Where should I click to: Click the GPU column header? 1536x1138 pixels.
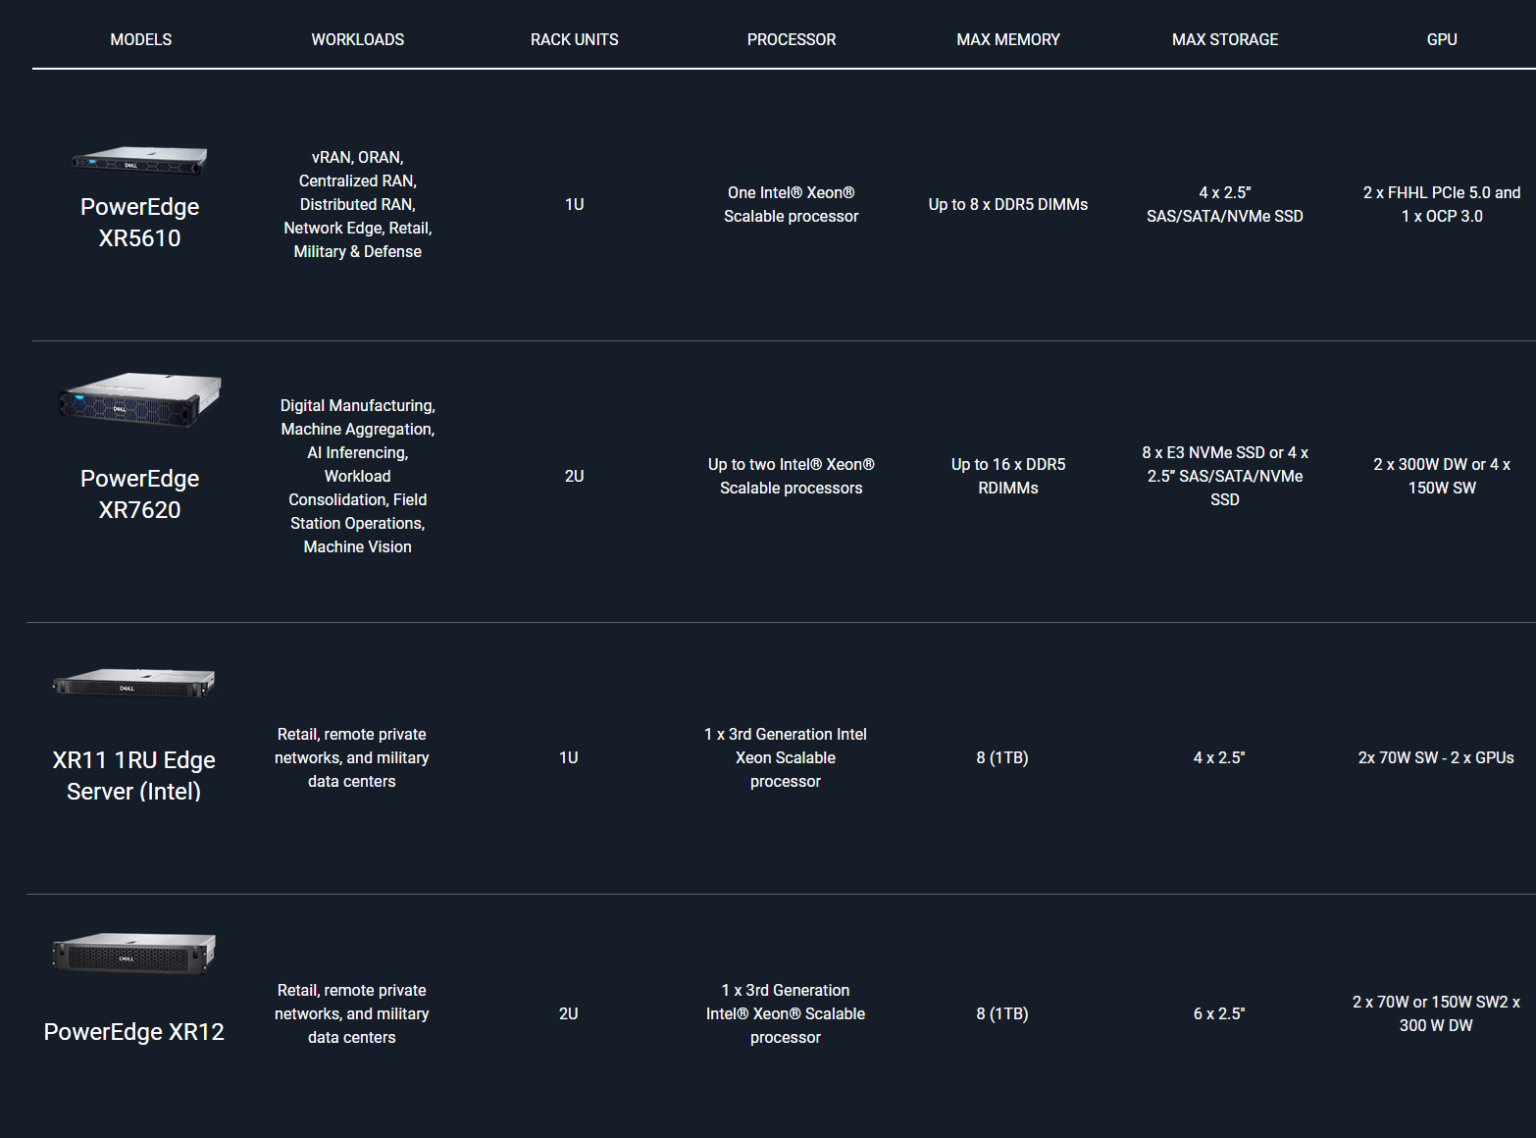tap(1441, 40)
